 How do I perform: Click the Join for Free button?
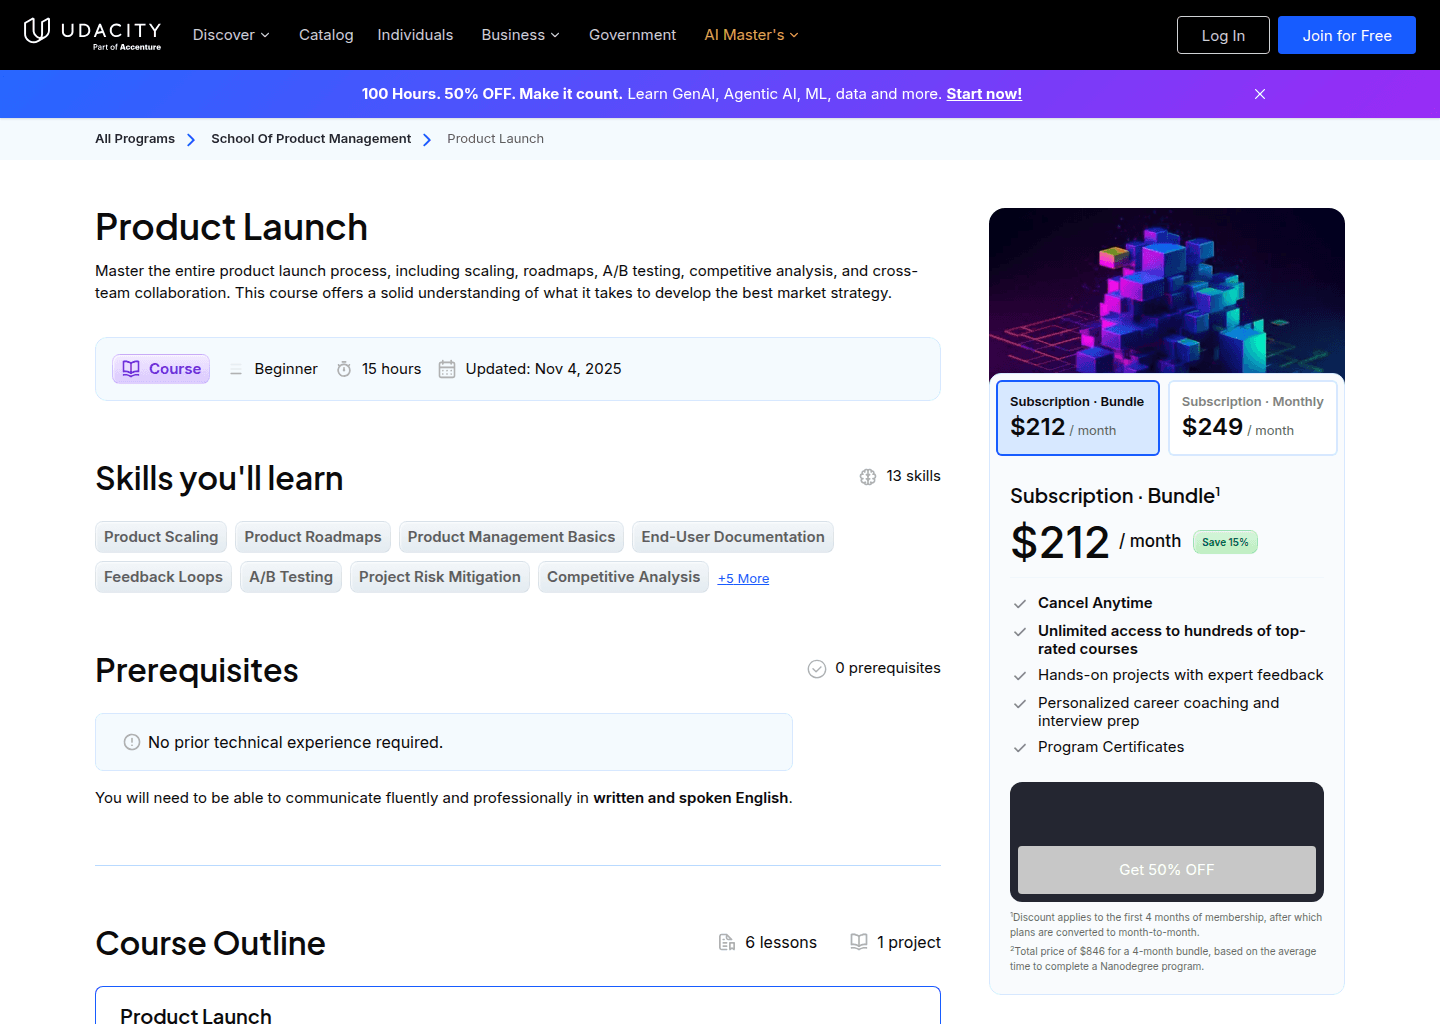[x=1346, y=34]
